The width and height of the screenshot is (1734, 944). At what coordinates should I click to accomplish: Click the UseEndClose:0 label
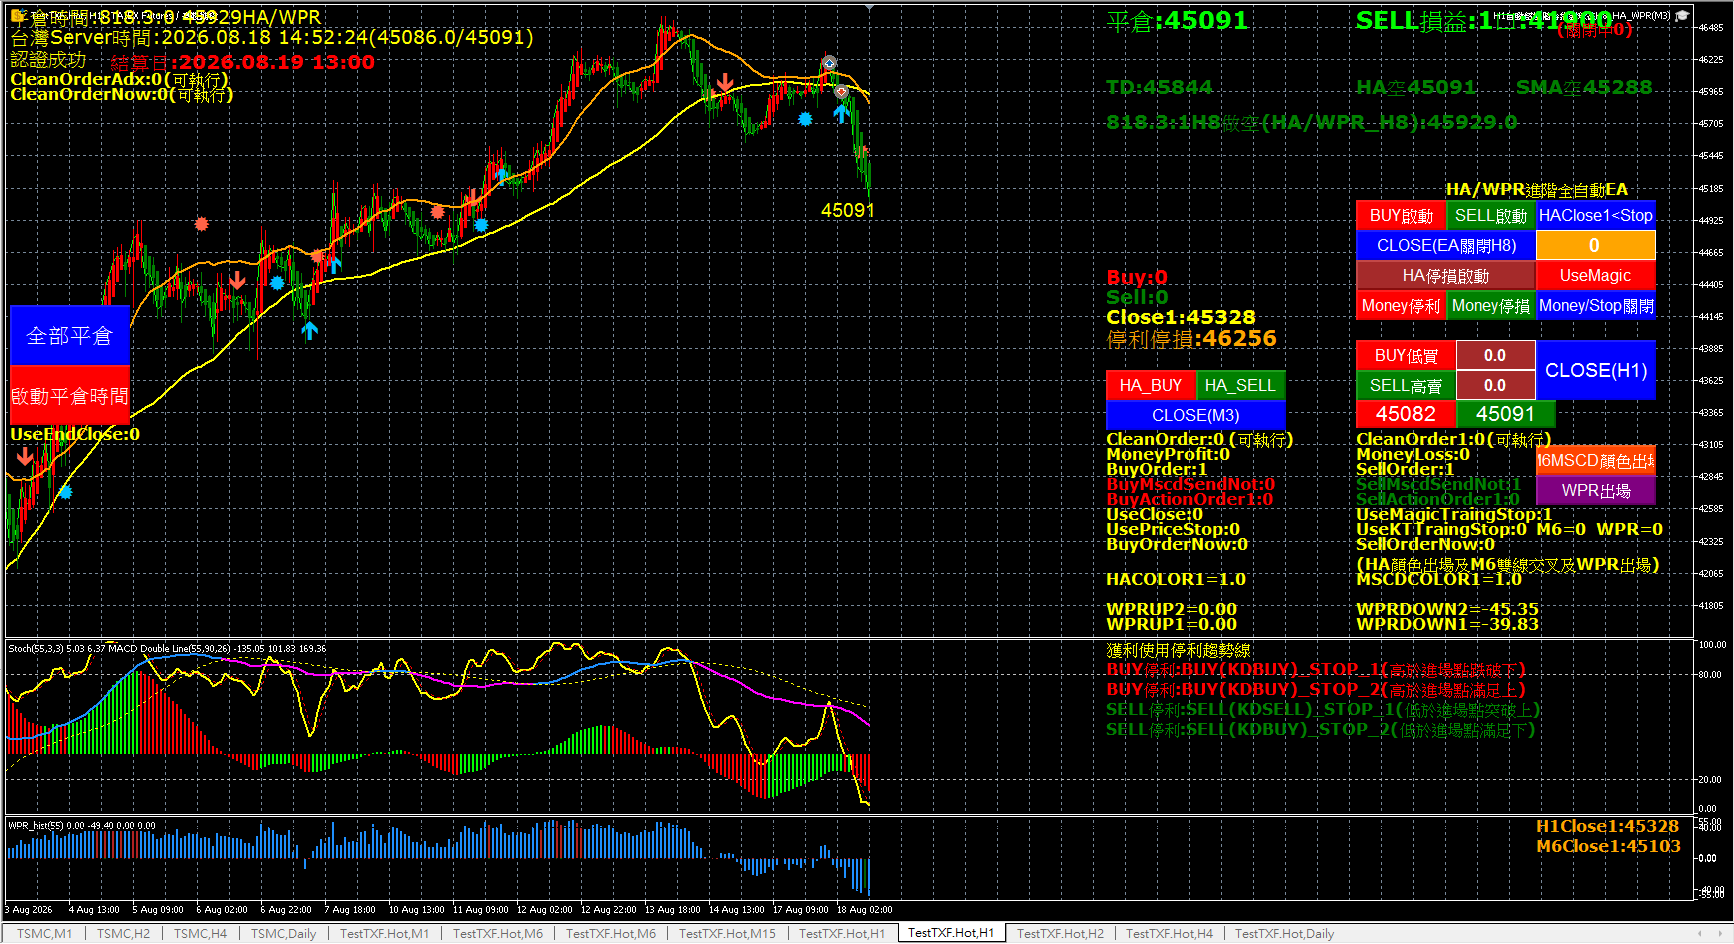pos(75,434)
